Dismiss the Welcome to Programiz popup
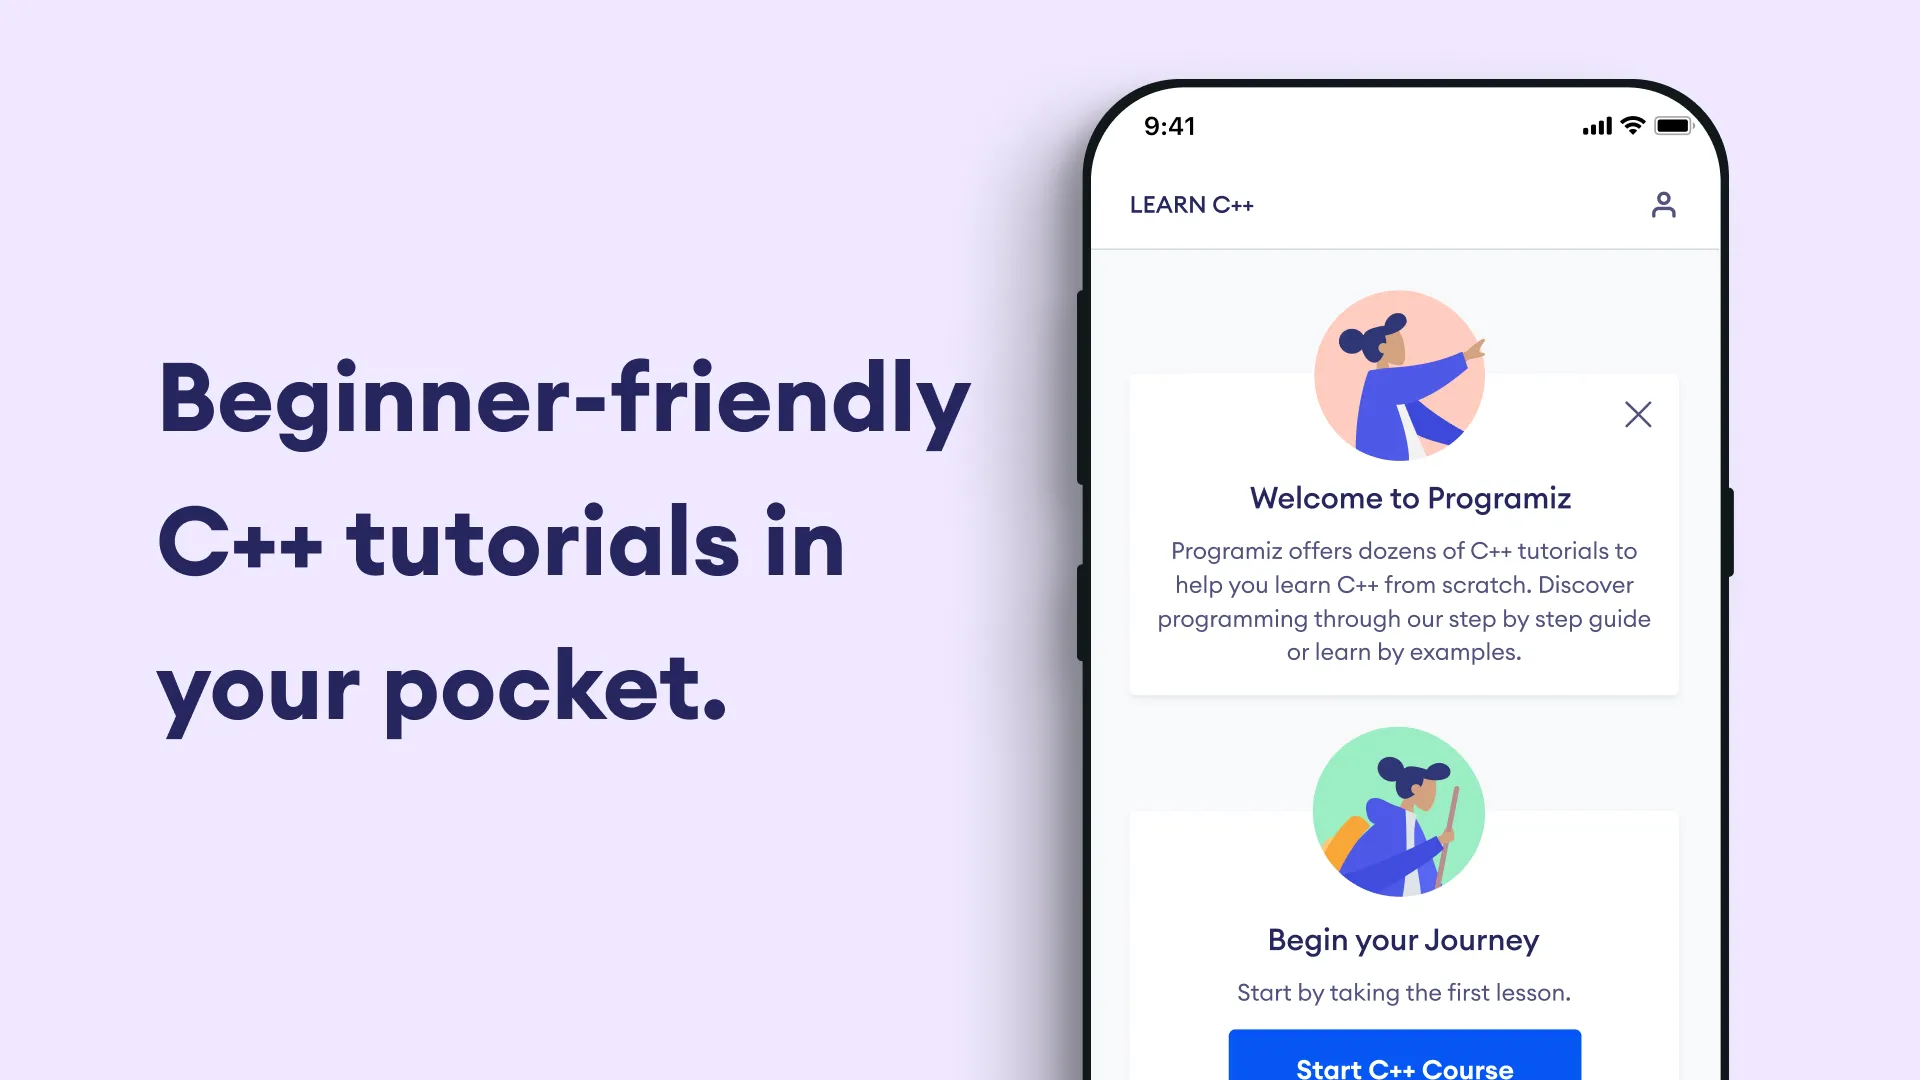This screenshot has height=1080, width=1920. [x=1639, y=414]
